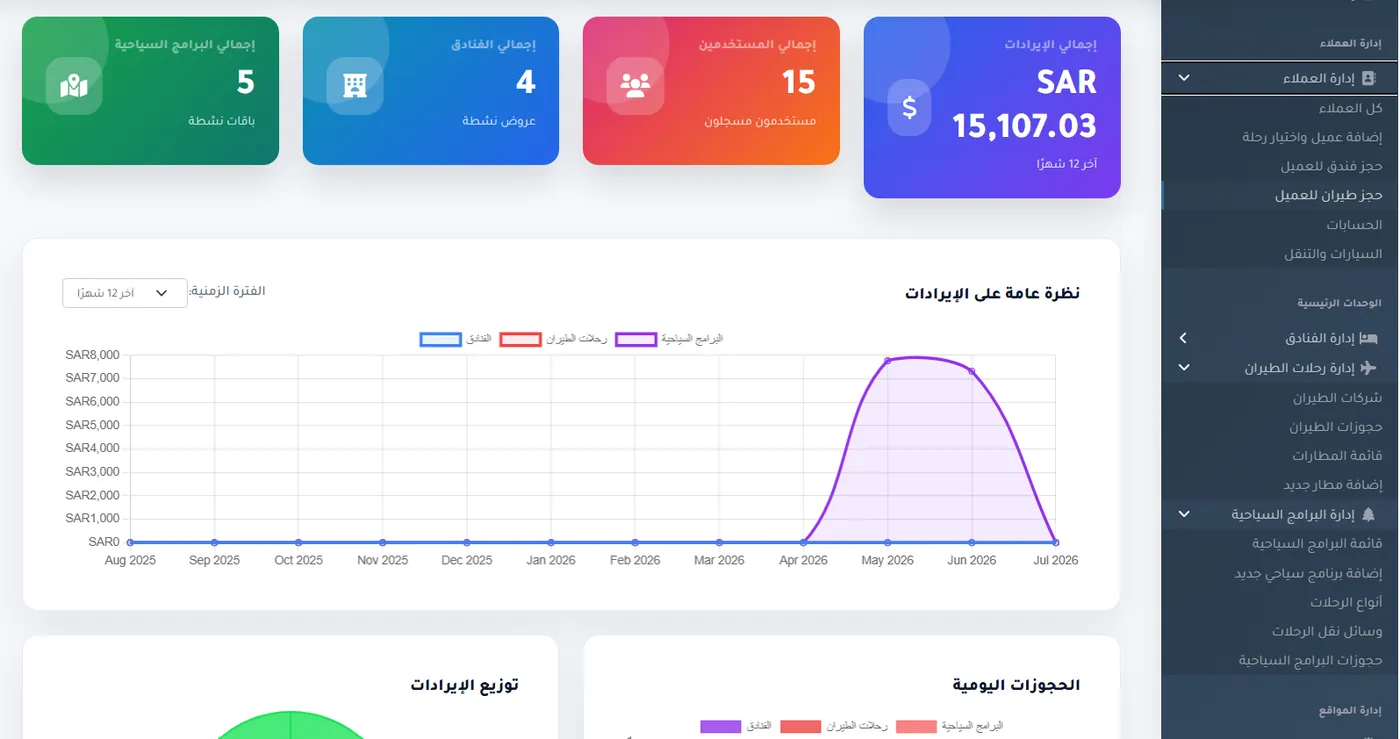Click the purple May 2026 peak data point

(887, 360)
